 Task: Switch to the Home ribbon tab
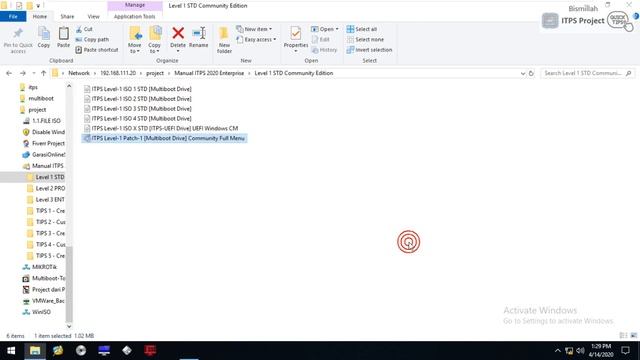click(x=40, y=17)
